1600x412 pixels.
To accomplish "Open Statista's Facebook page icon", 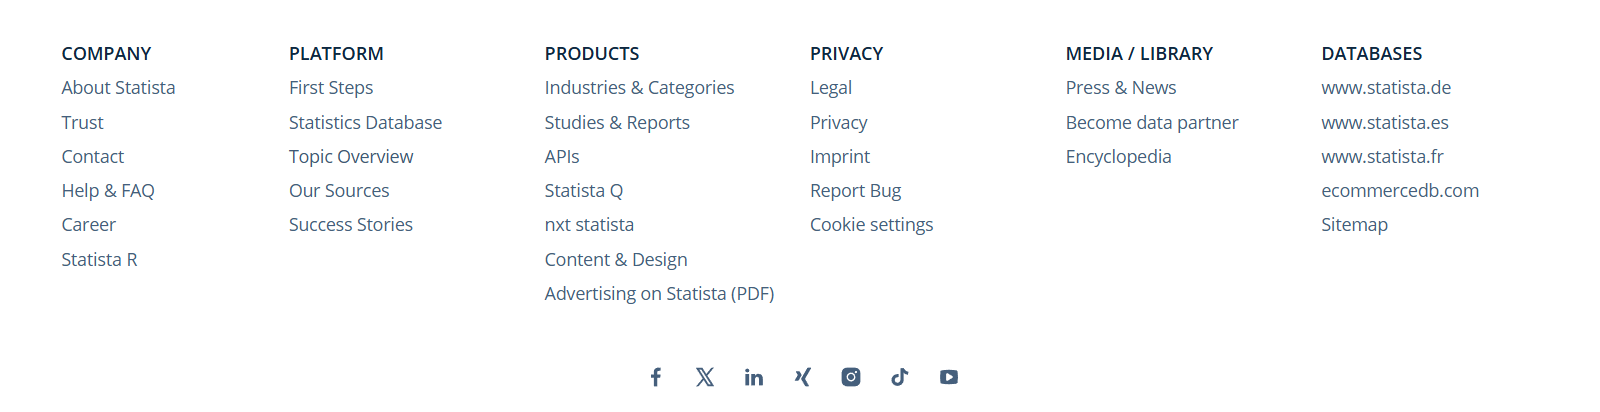I will coord(656,377).
